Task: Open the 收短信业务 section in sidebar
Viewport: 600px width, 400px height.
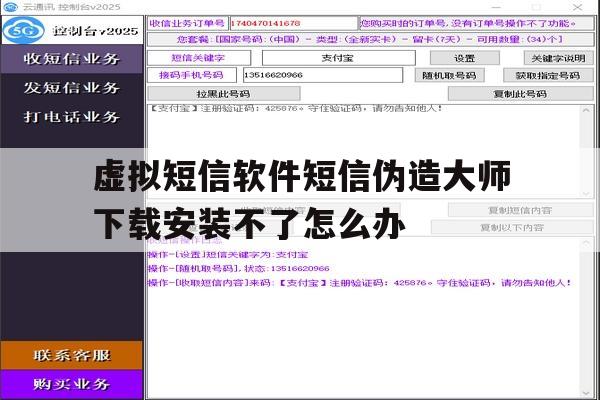Action: pos(72,59)
